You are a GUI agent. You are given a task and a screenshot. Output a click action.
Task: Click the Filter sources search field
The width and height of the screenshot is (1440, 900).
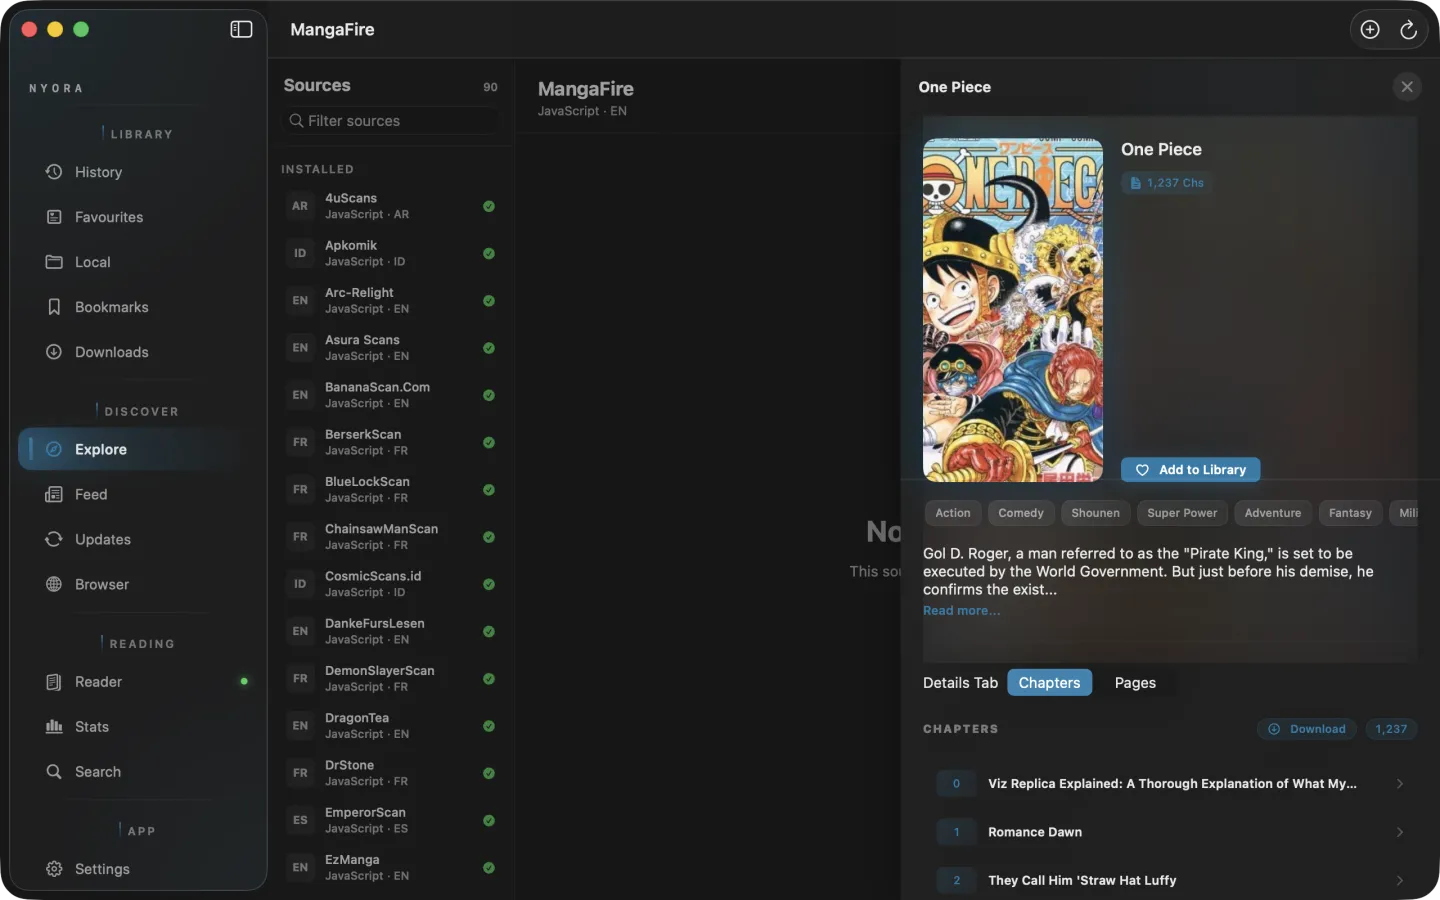tap(390, 121)
